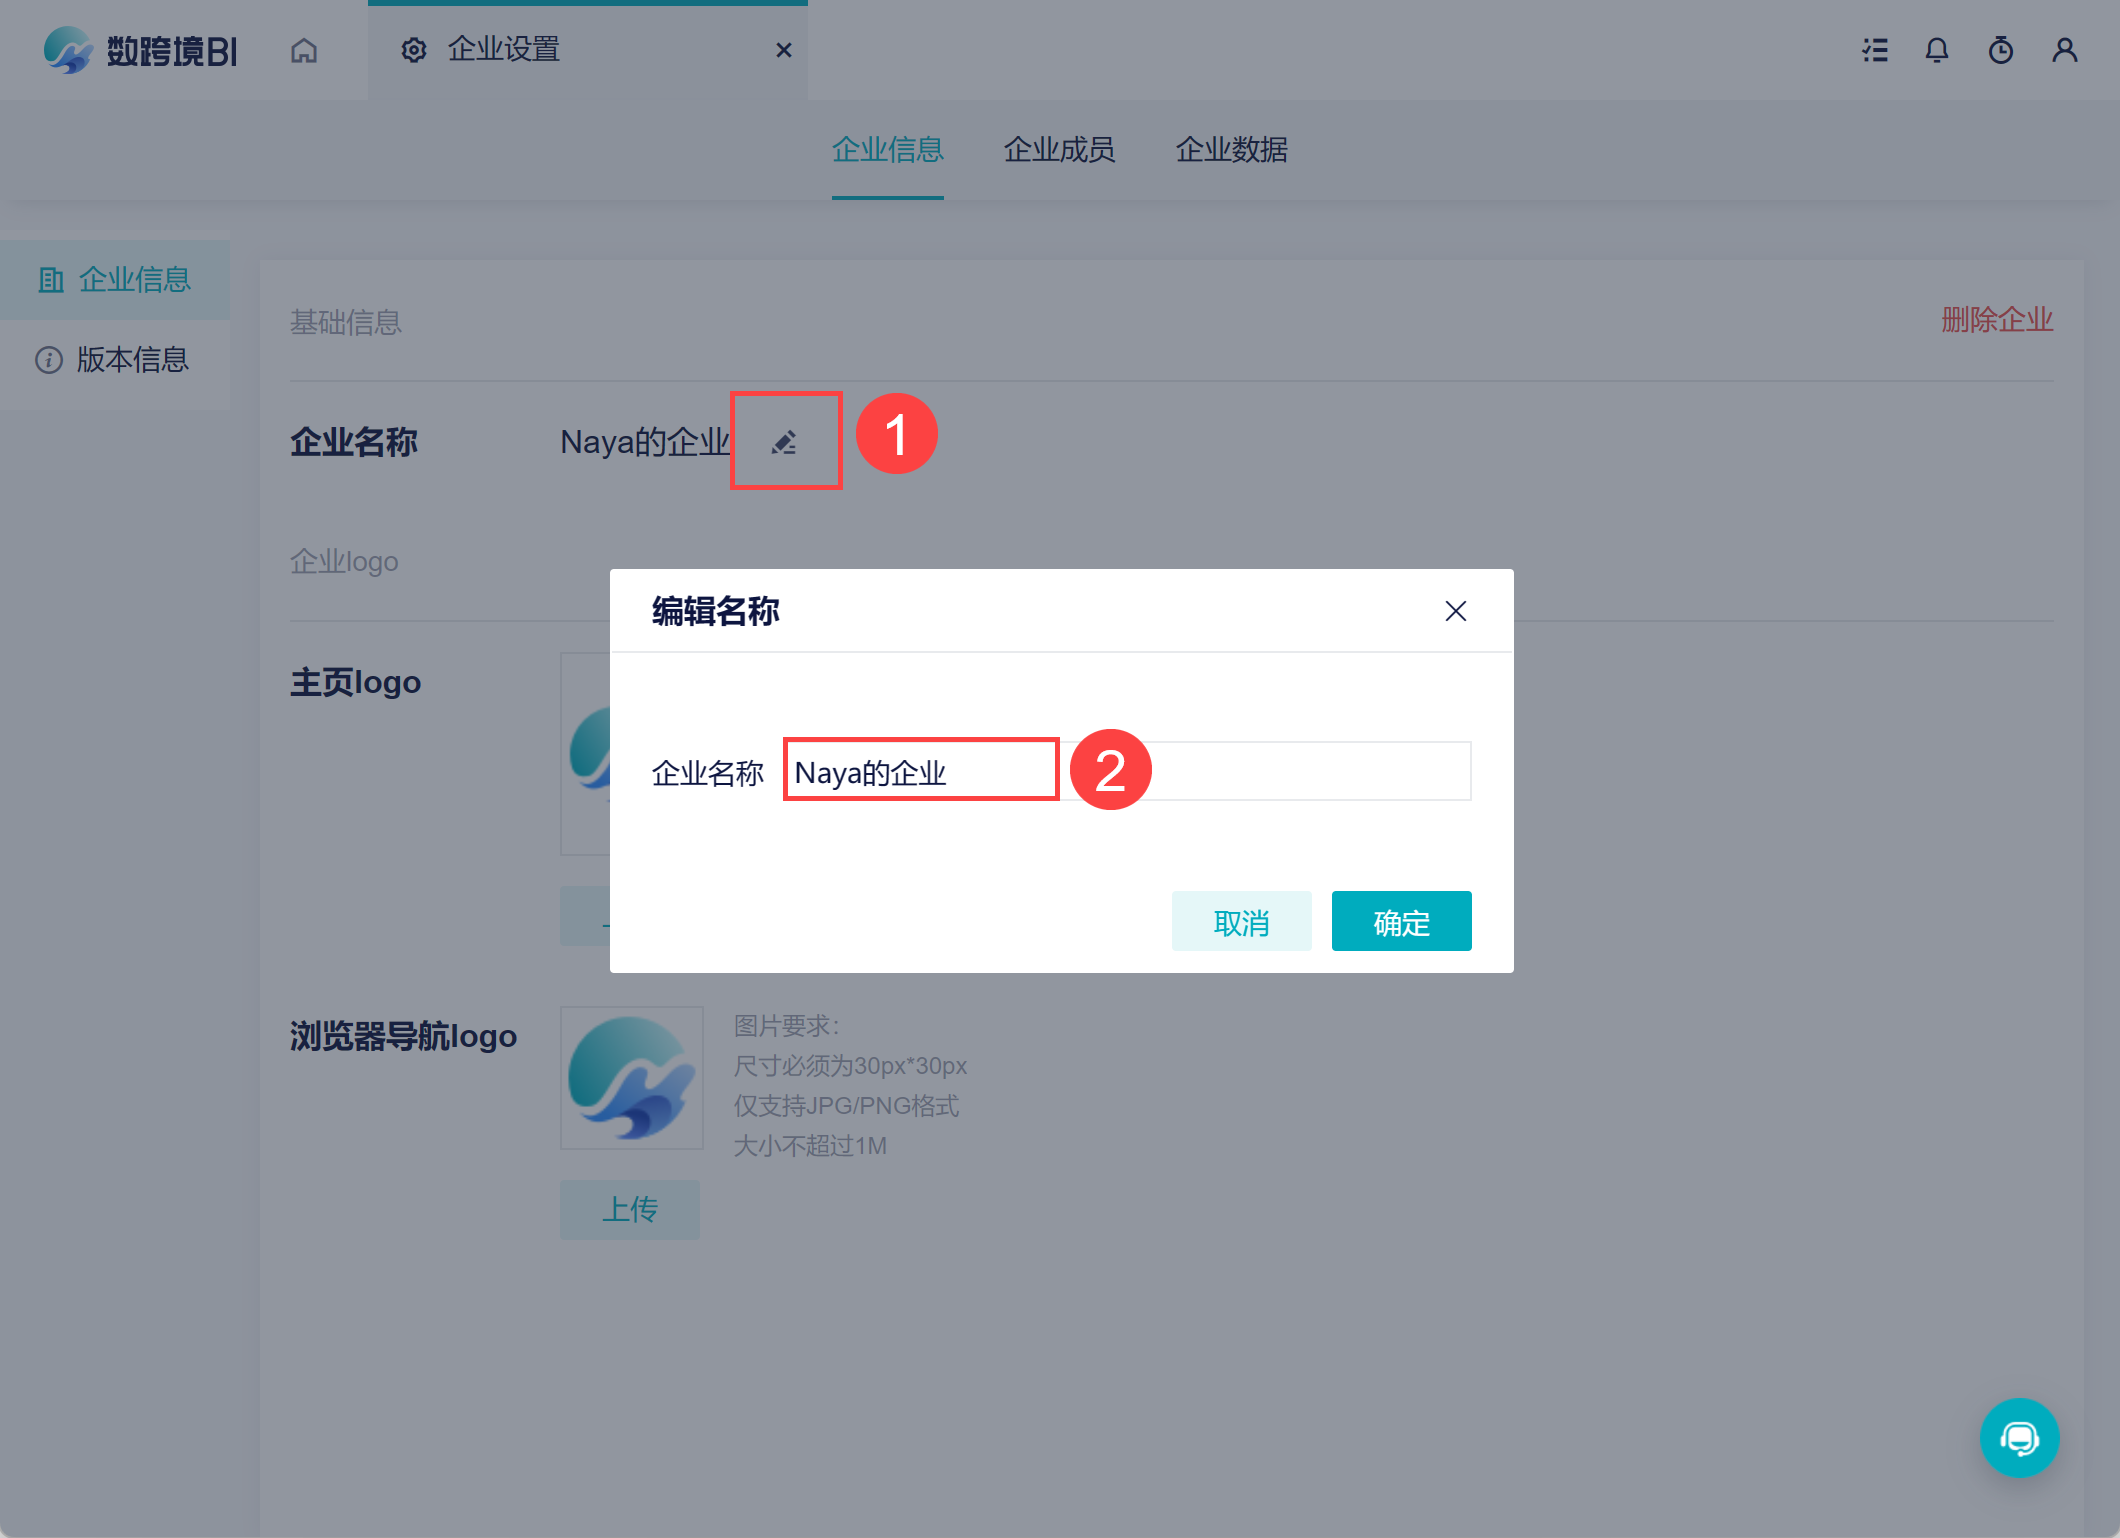This screenshot has width=2120, height=1538.
Task: Open the task list icon
Action: click(x=1875, y=50)
